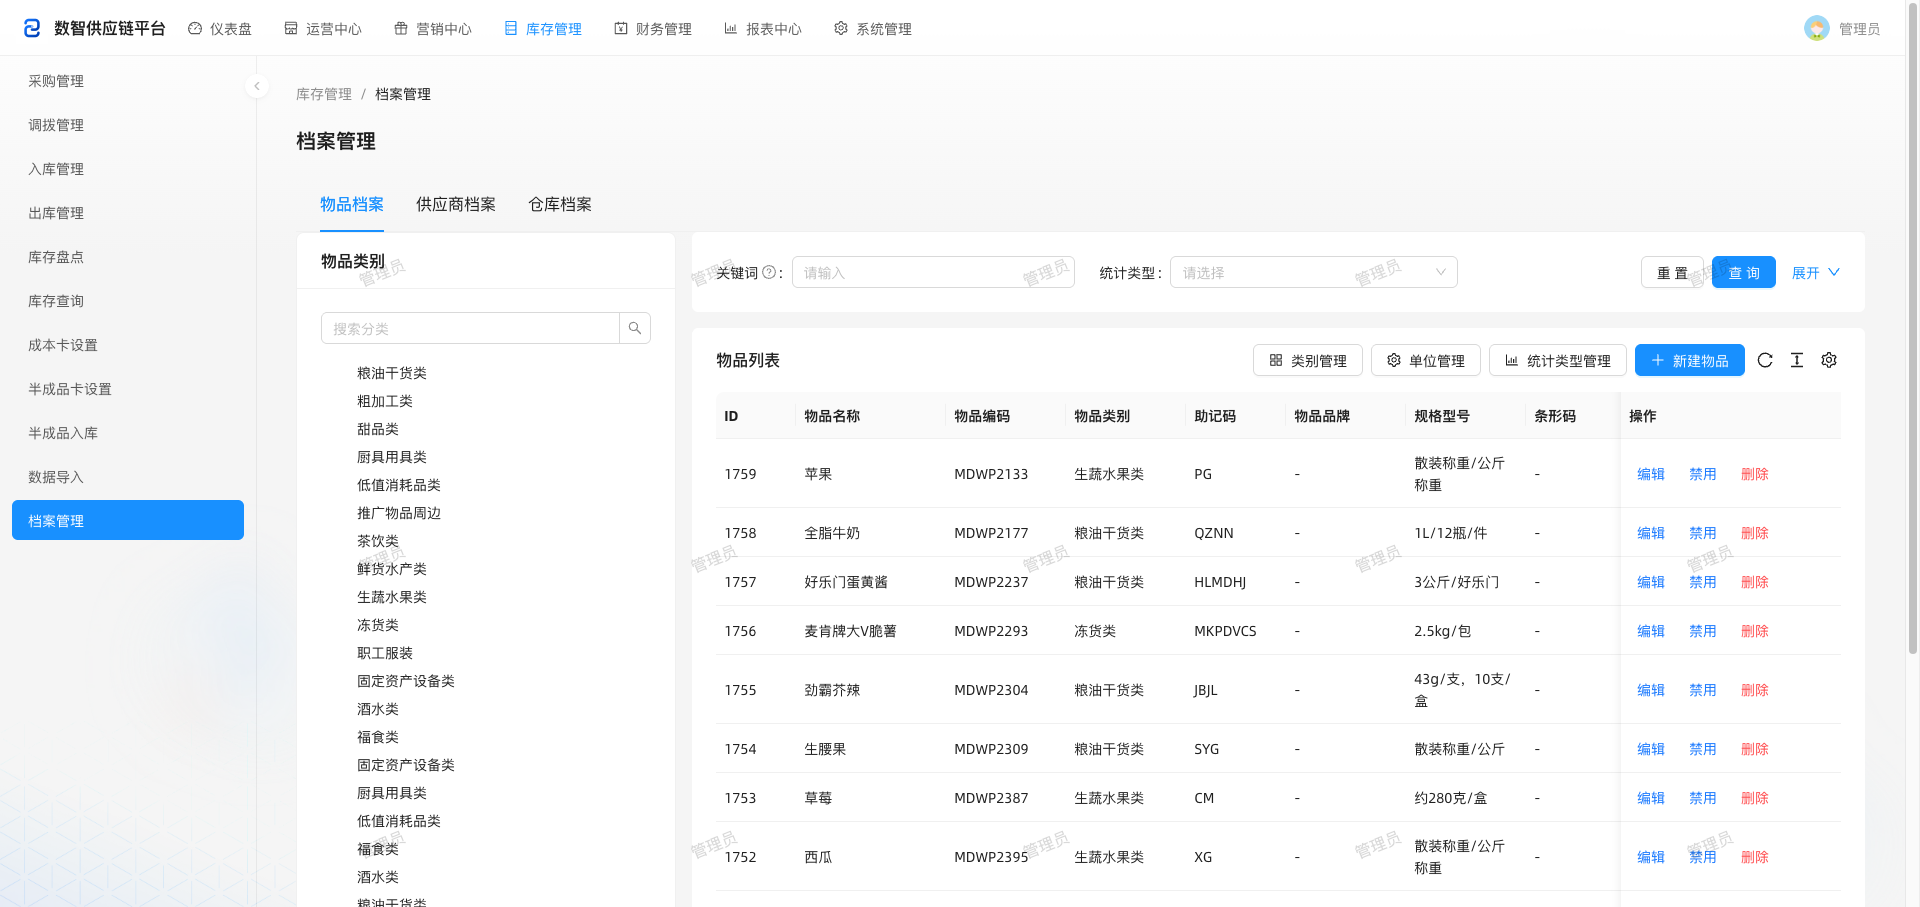Edit the 全脂牛奶 row

click(x=1651, y=533)
